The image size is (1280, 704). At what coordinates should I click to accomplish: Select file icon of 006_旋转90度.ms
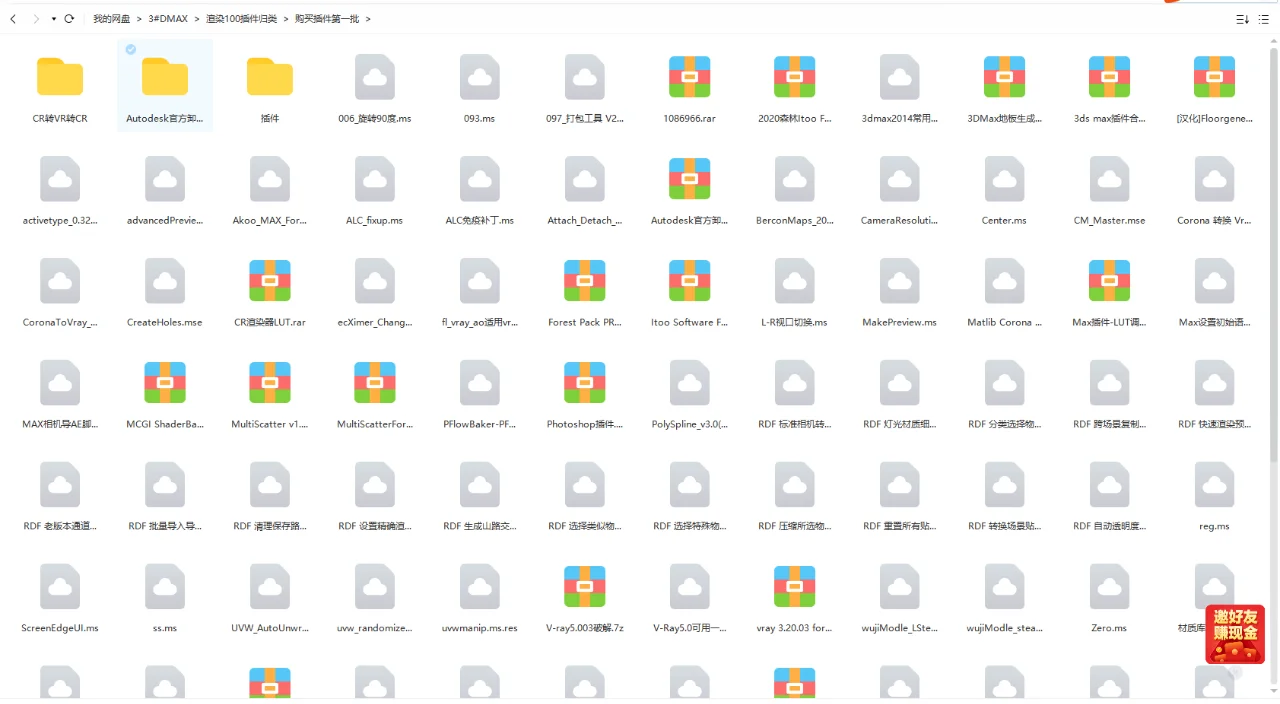pyautogui.click(x=375, y=77)
